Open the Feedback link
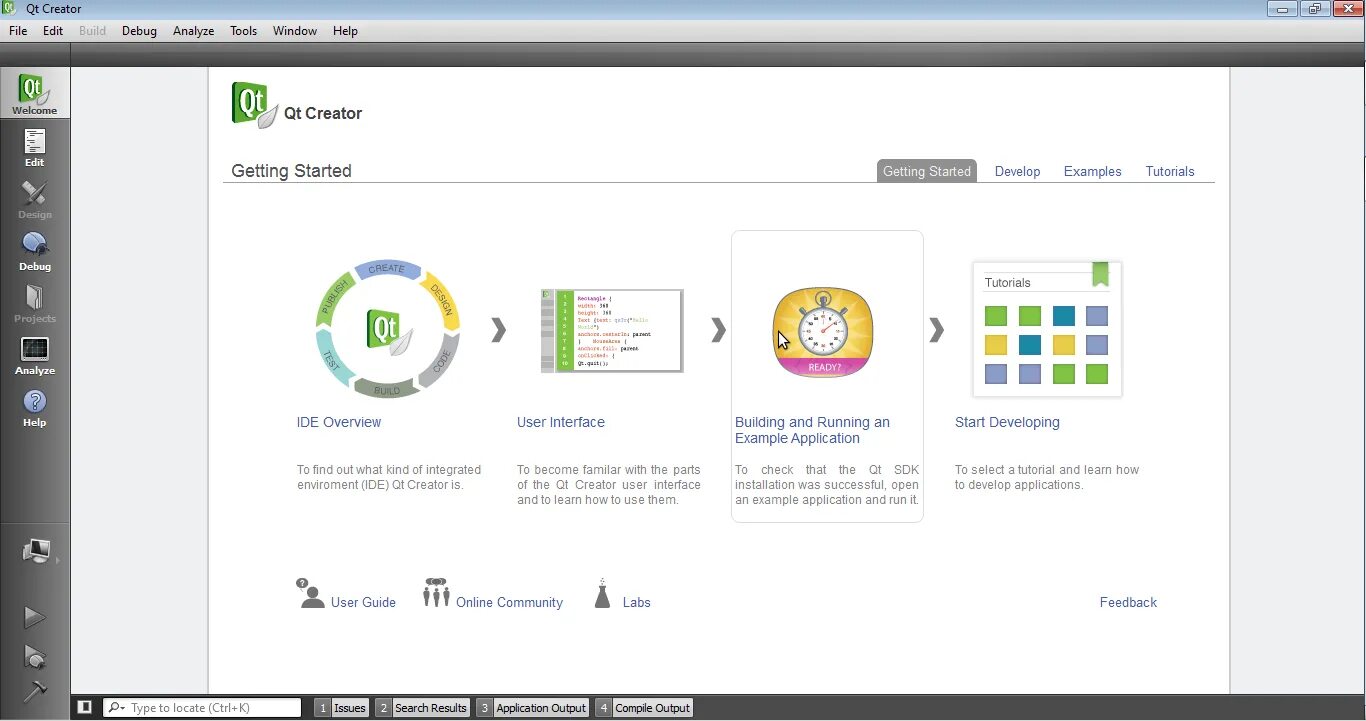This screenshot has height=721, width=1366. pos(1128,602)
